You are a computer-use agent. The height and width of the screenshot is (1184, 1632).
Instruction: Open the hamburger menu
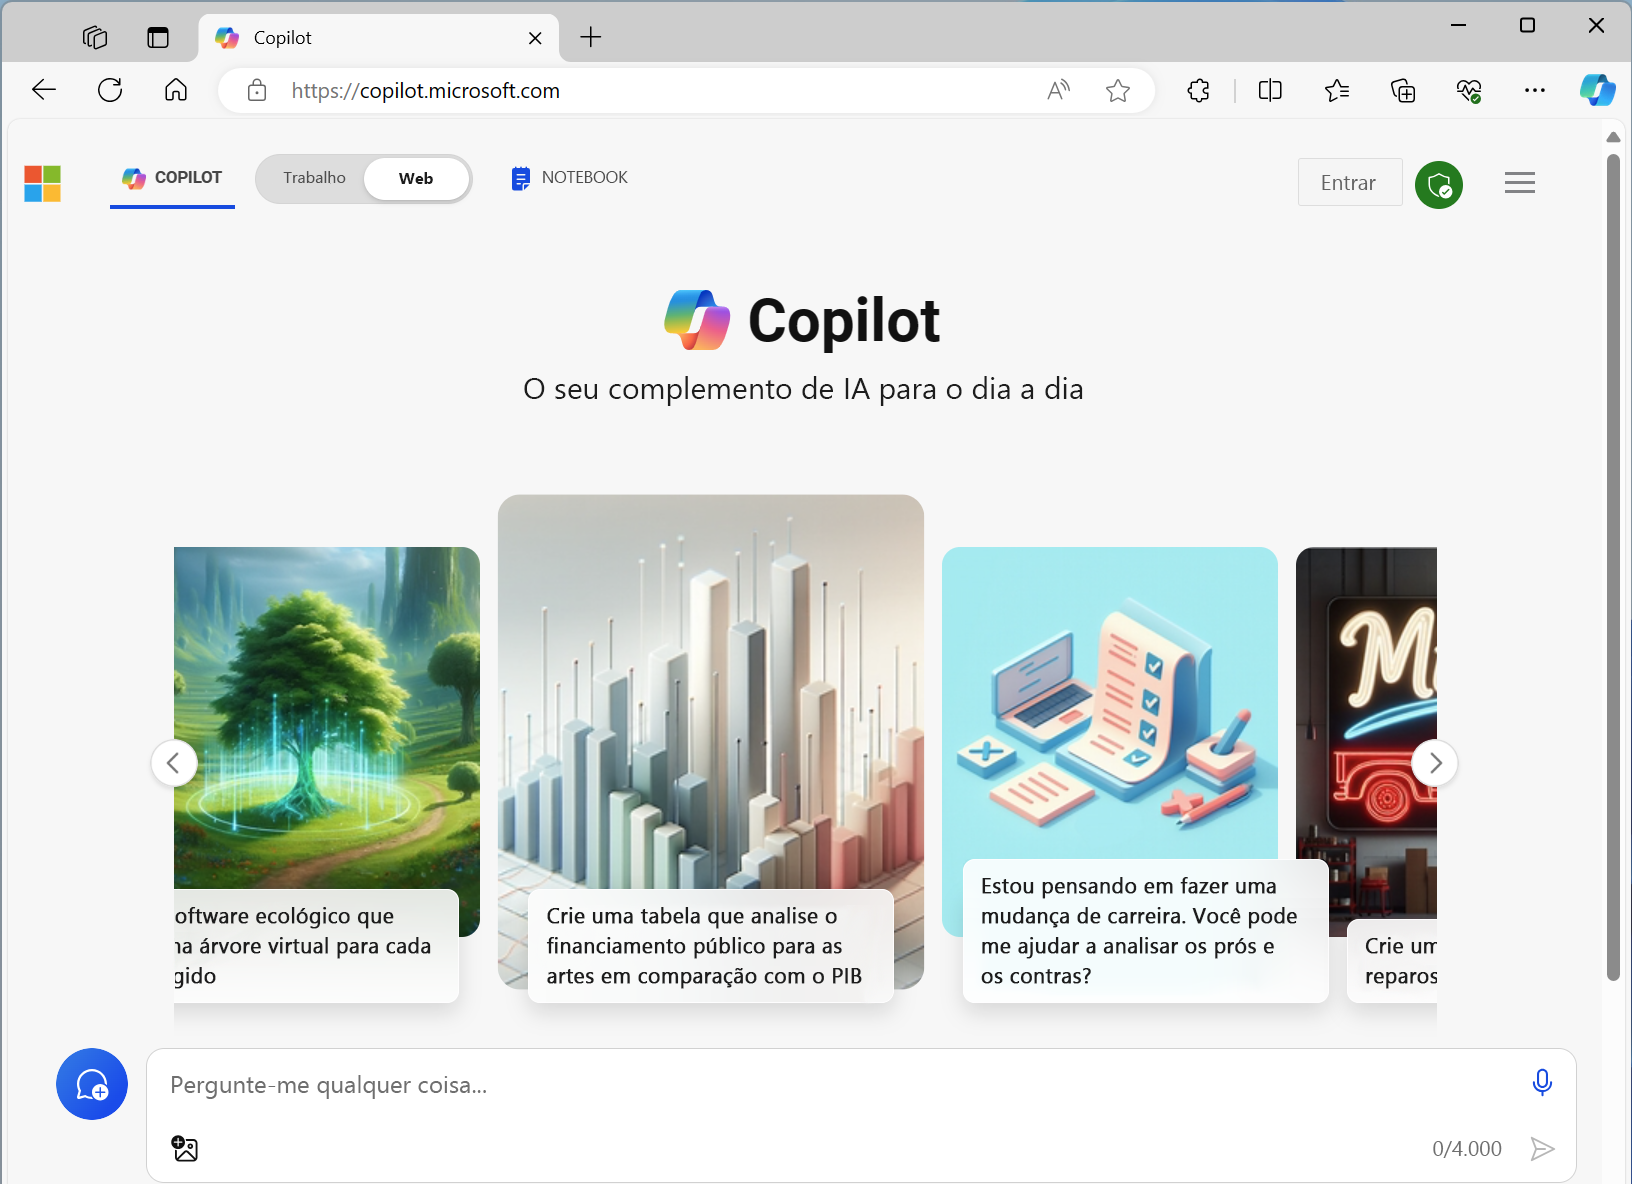[x=1520, y=183]
